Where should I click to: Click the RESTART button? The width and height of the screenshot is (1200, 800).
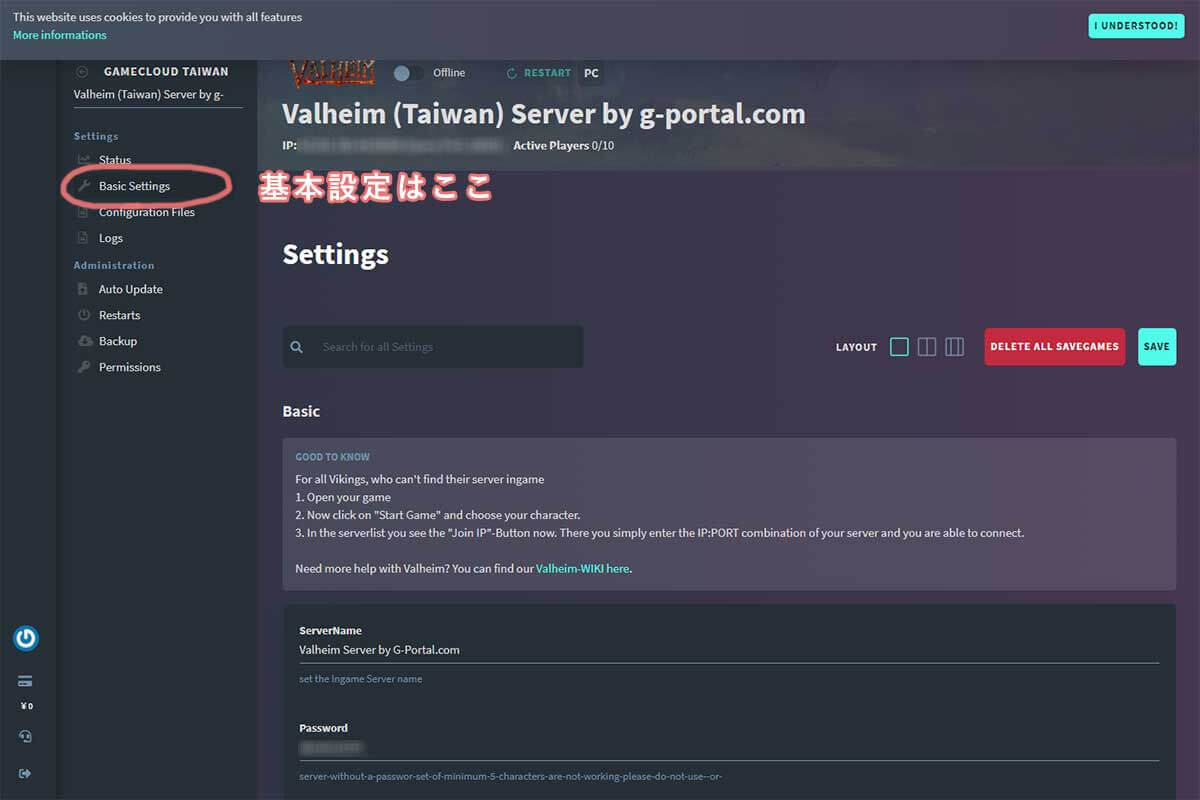pyautogui.click(x=539, y=73)
